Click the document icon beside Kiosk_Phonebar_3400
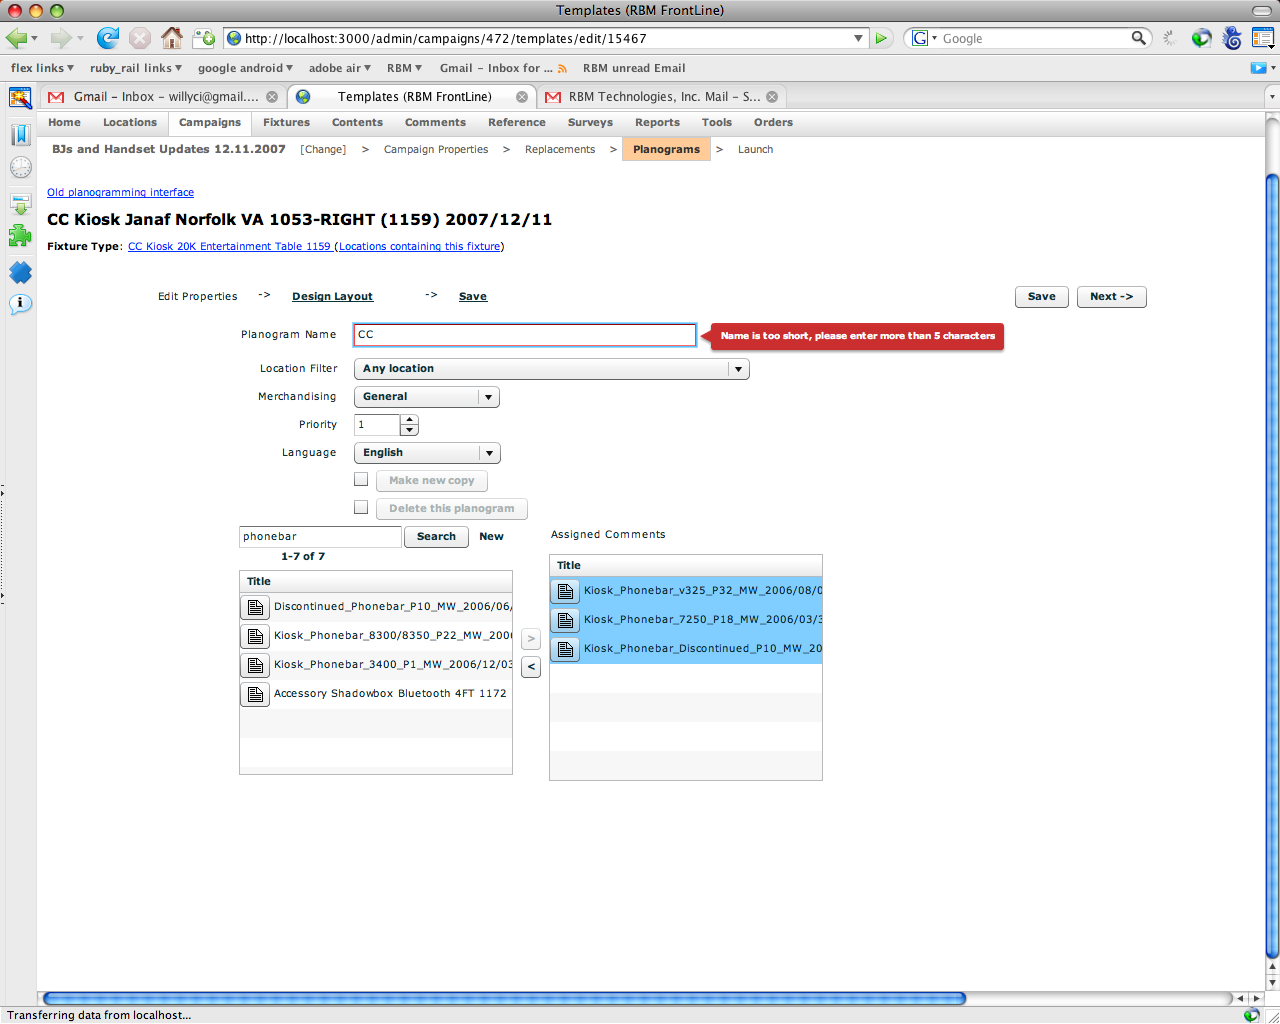The width and height of the screenshot is (1280, 1024). [x=254, y=664]
